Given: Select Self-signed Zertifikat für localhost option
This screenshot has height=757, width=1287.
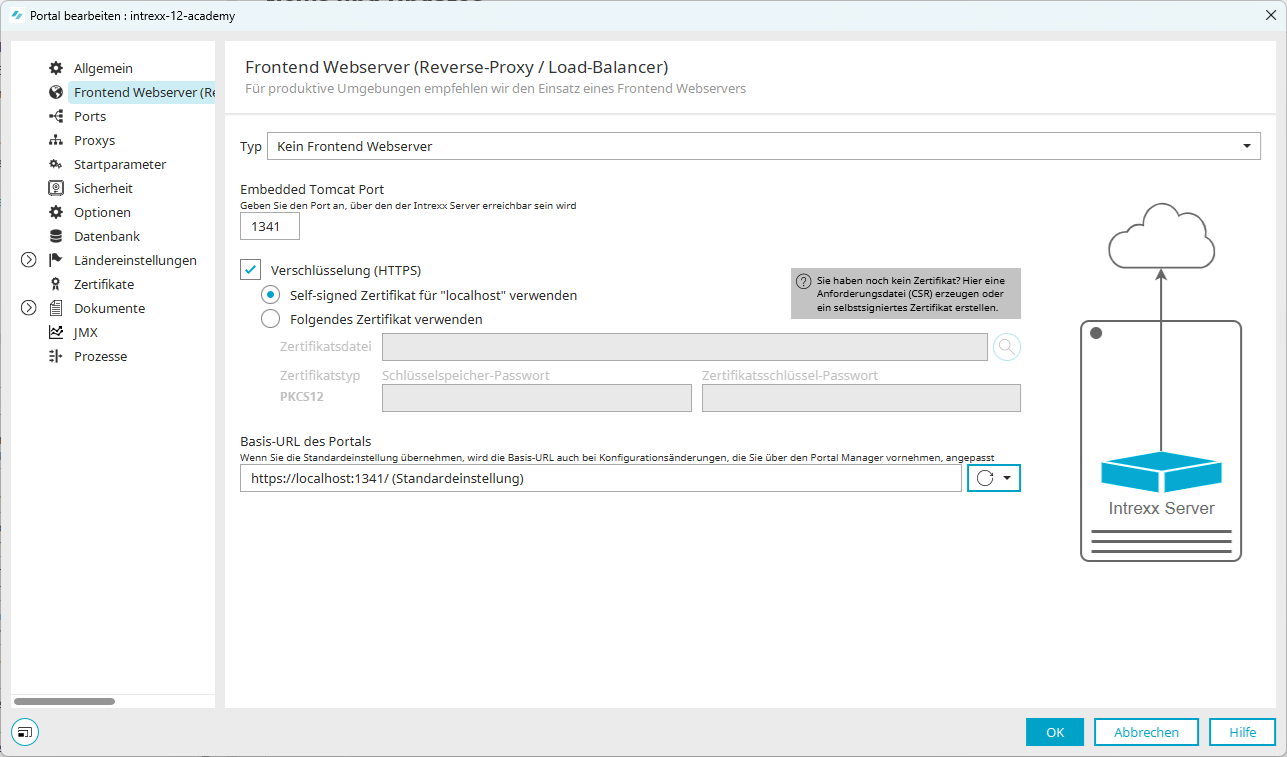Looking at the screenshot, I should tap(270, 295).
